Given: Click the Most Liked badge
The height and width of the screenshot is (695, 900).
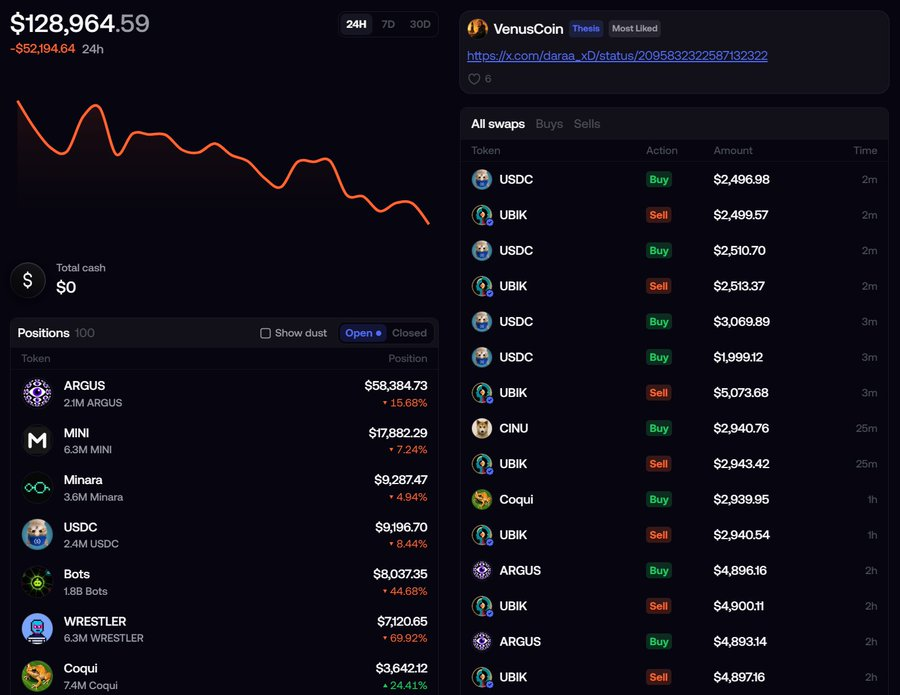Looking at the screenshot, I should pos(634,29).
